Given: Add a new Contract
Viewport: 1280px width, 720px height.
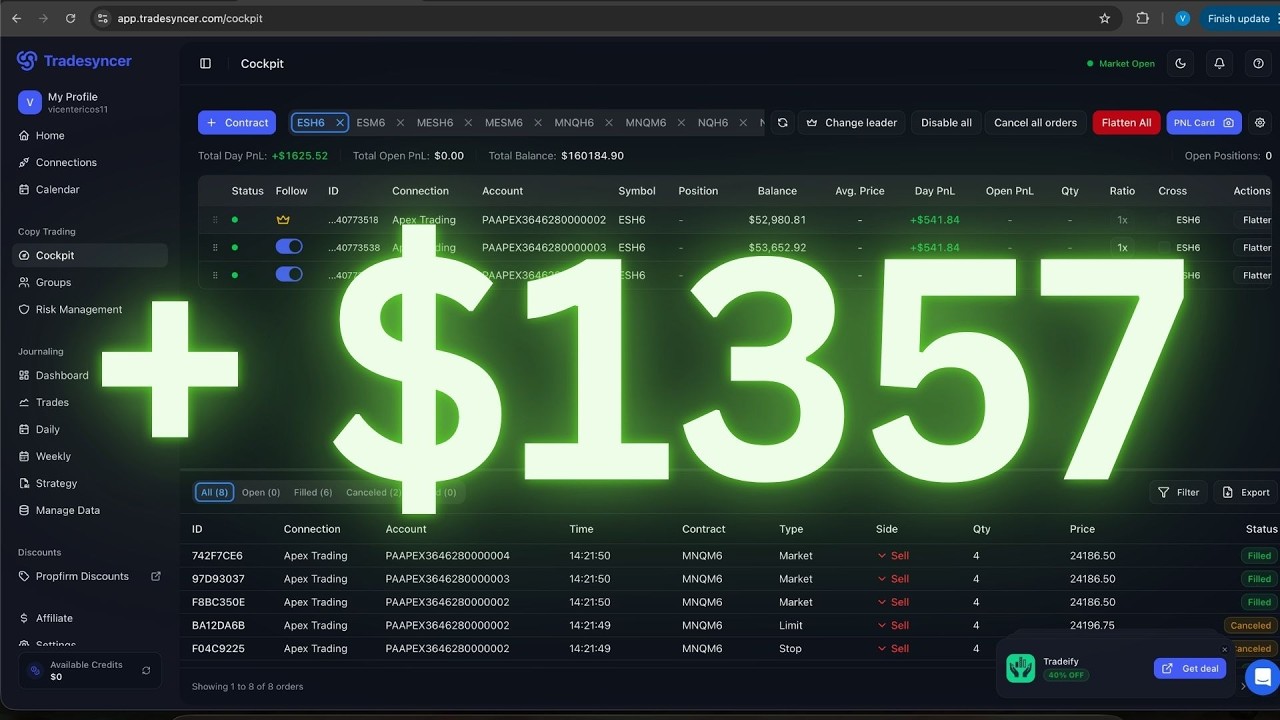Looking at the screenshot, I should [237, 123].
